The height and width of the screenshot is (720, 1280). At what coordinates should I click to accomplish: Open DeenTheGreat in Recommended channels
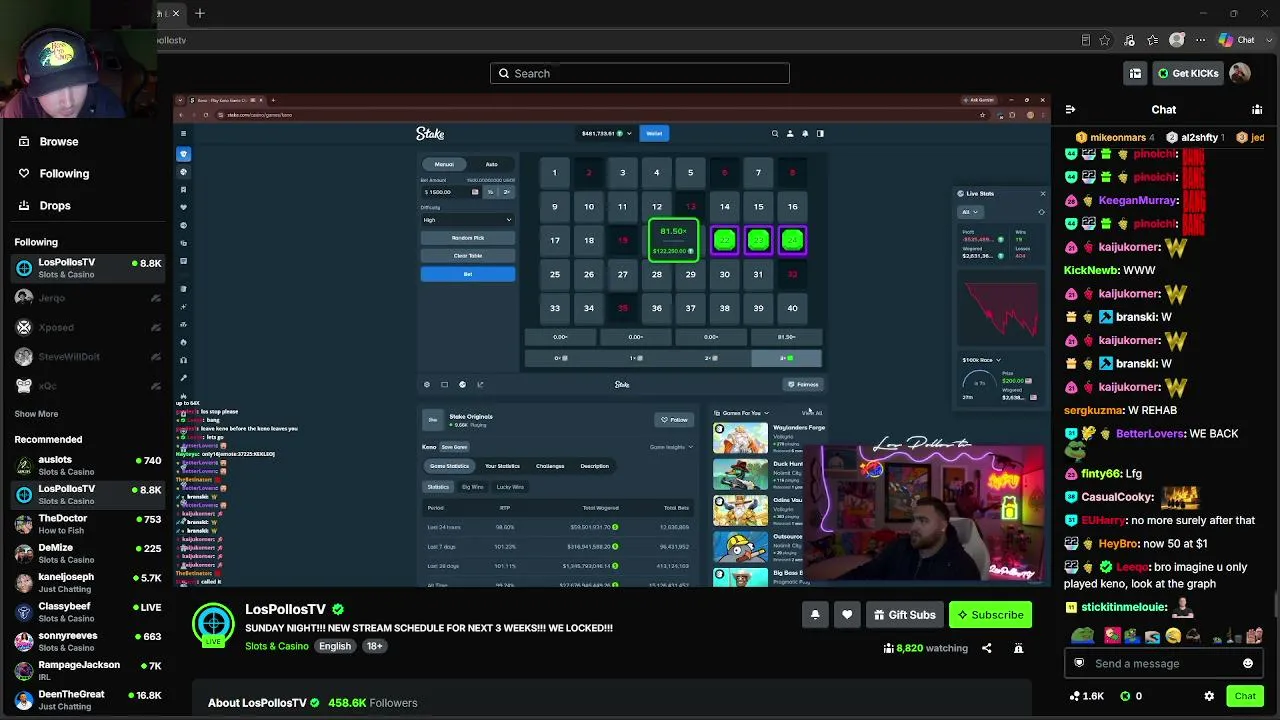coord(88,700)
